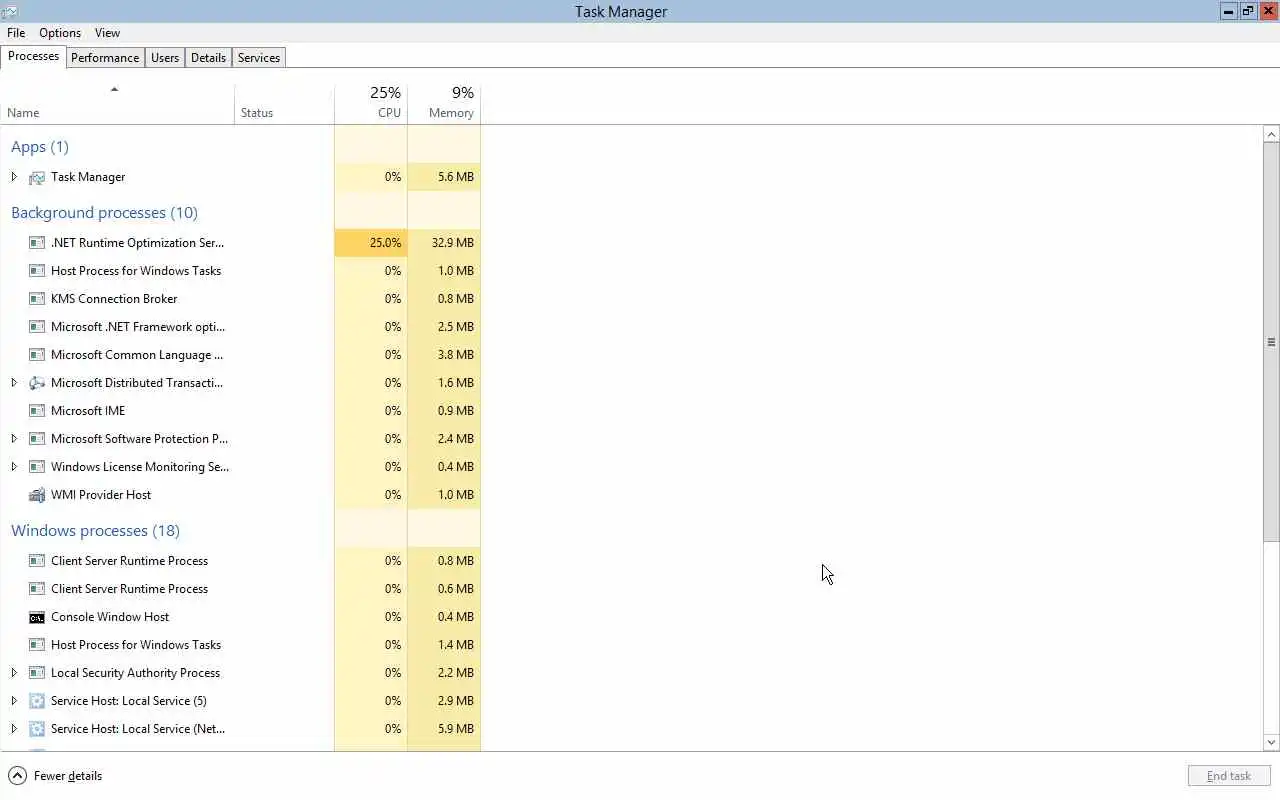Expand Microsoft Distributed Transaction row
The width and height of the screenshot is (1280, 800).
coord(14,383)
